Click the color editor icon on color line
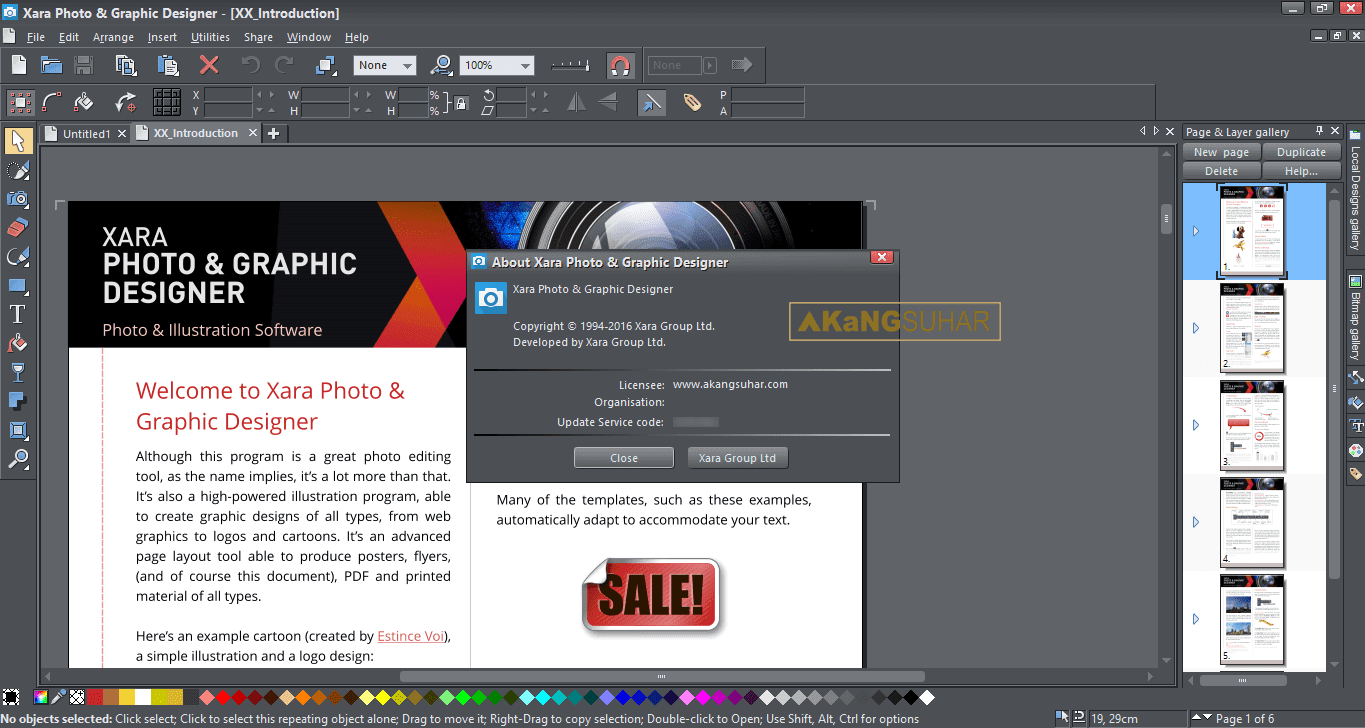 (x=40, y=697)
